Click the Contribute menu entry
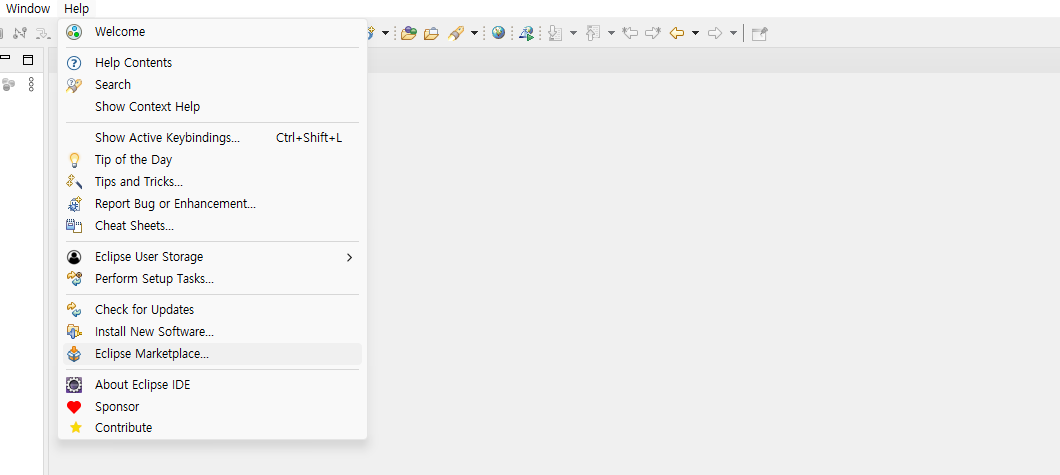This screenshot has height=475, width=1060. [212, 428]
